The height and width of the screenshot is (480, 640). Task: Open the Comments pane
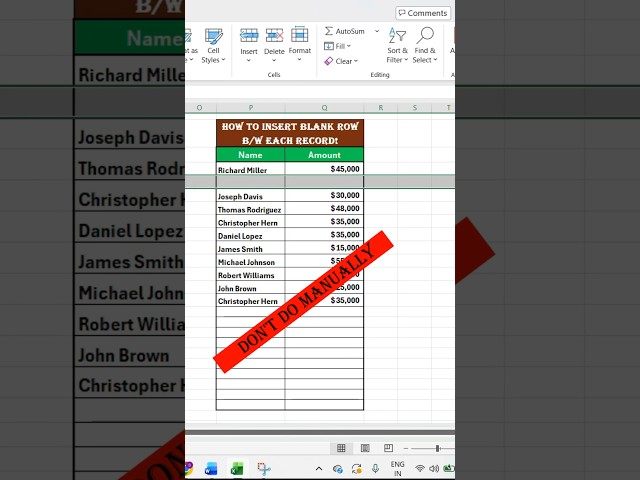tap(423, 13)
